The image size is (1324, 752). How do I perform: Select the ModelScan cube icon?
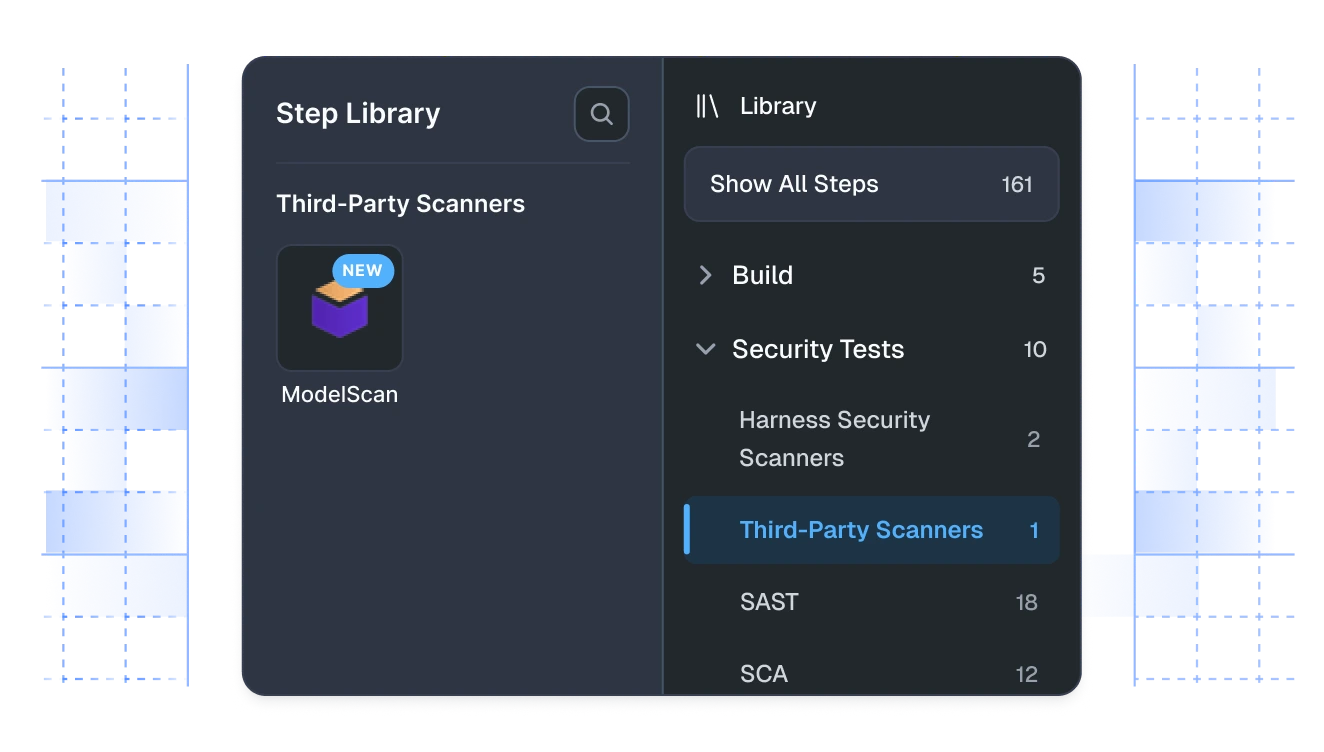click(x=340, y=308)
